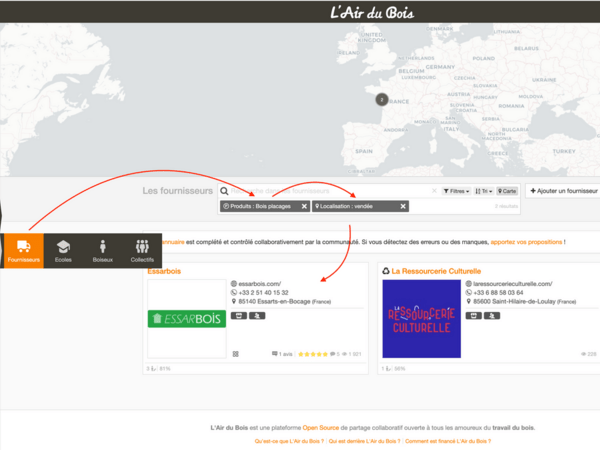Click 'Ajouter un fournisseur' button
Image resolution: width=600 pixels, height=450 pixels.
tap(562, 190)
